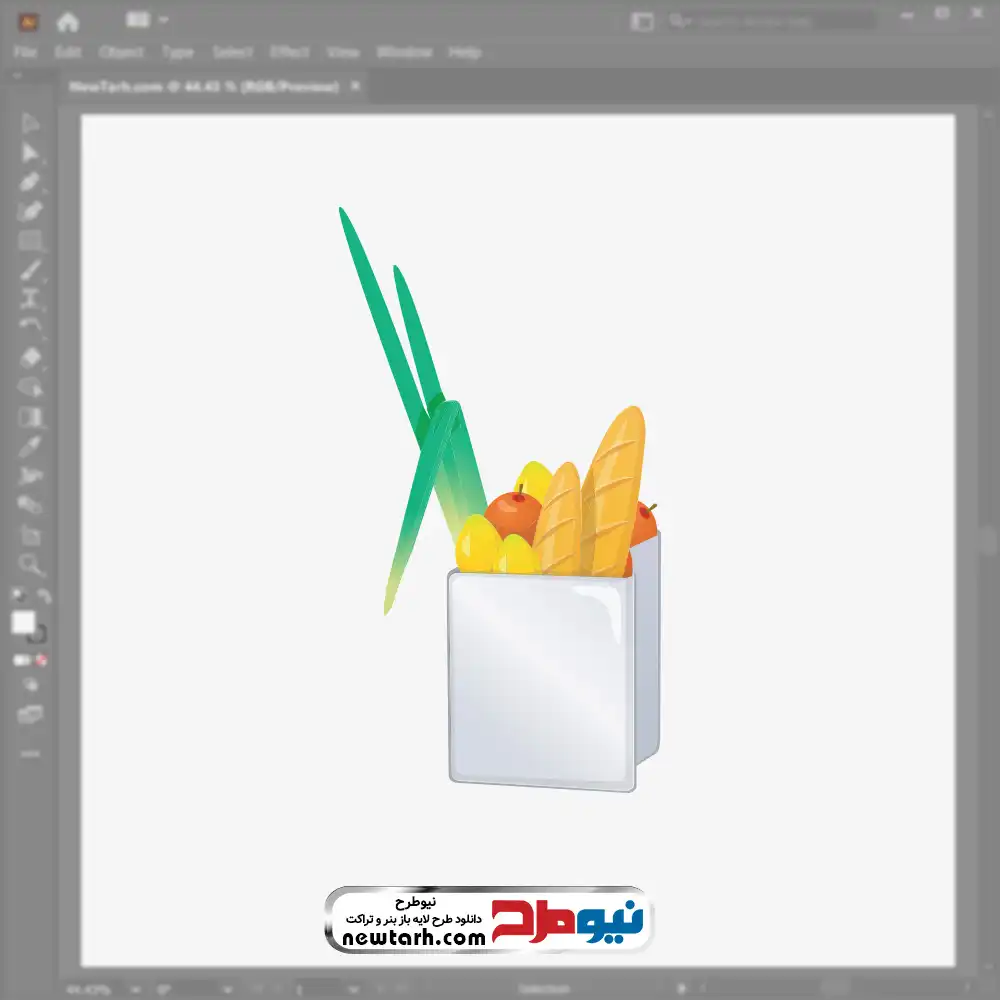Activate the Artboard tool

(x=30, y=534)
